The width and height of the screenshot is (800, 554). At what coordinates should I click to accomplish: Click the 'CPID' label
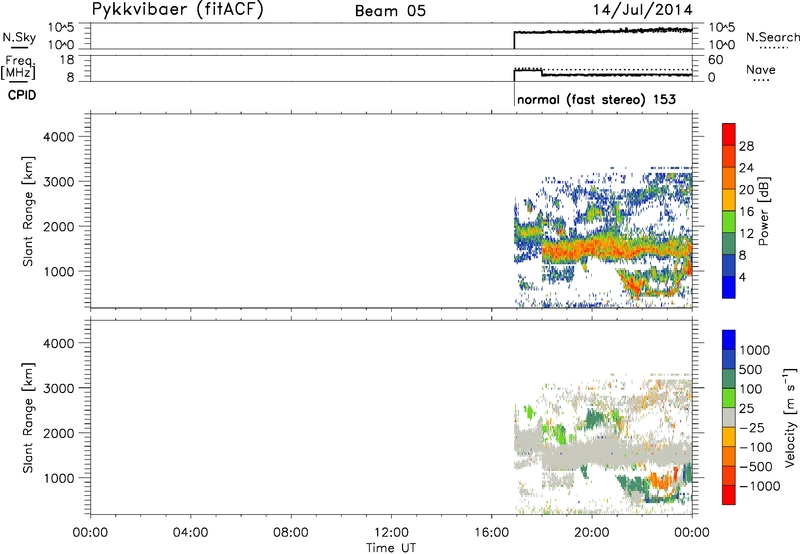click(x=22, y=95)
